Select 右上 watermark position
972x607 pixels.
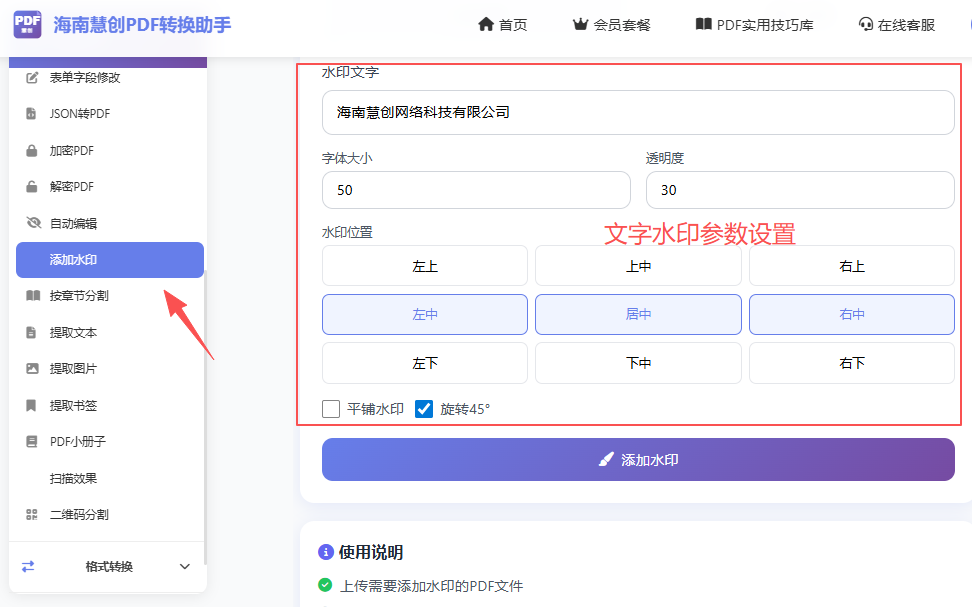point(852,266)
